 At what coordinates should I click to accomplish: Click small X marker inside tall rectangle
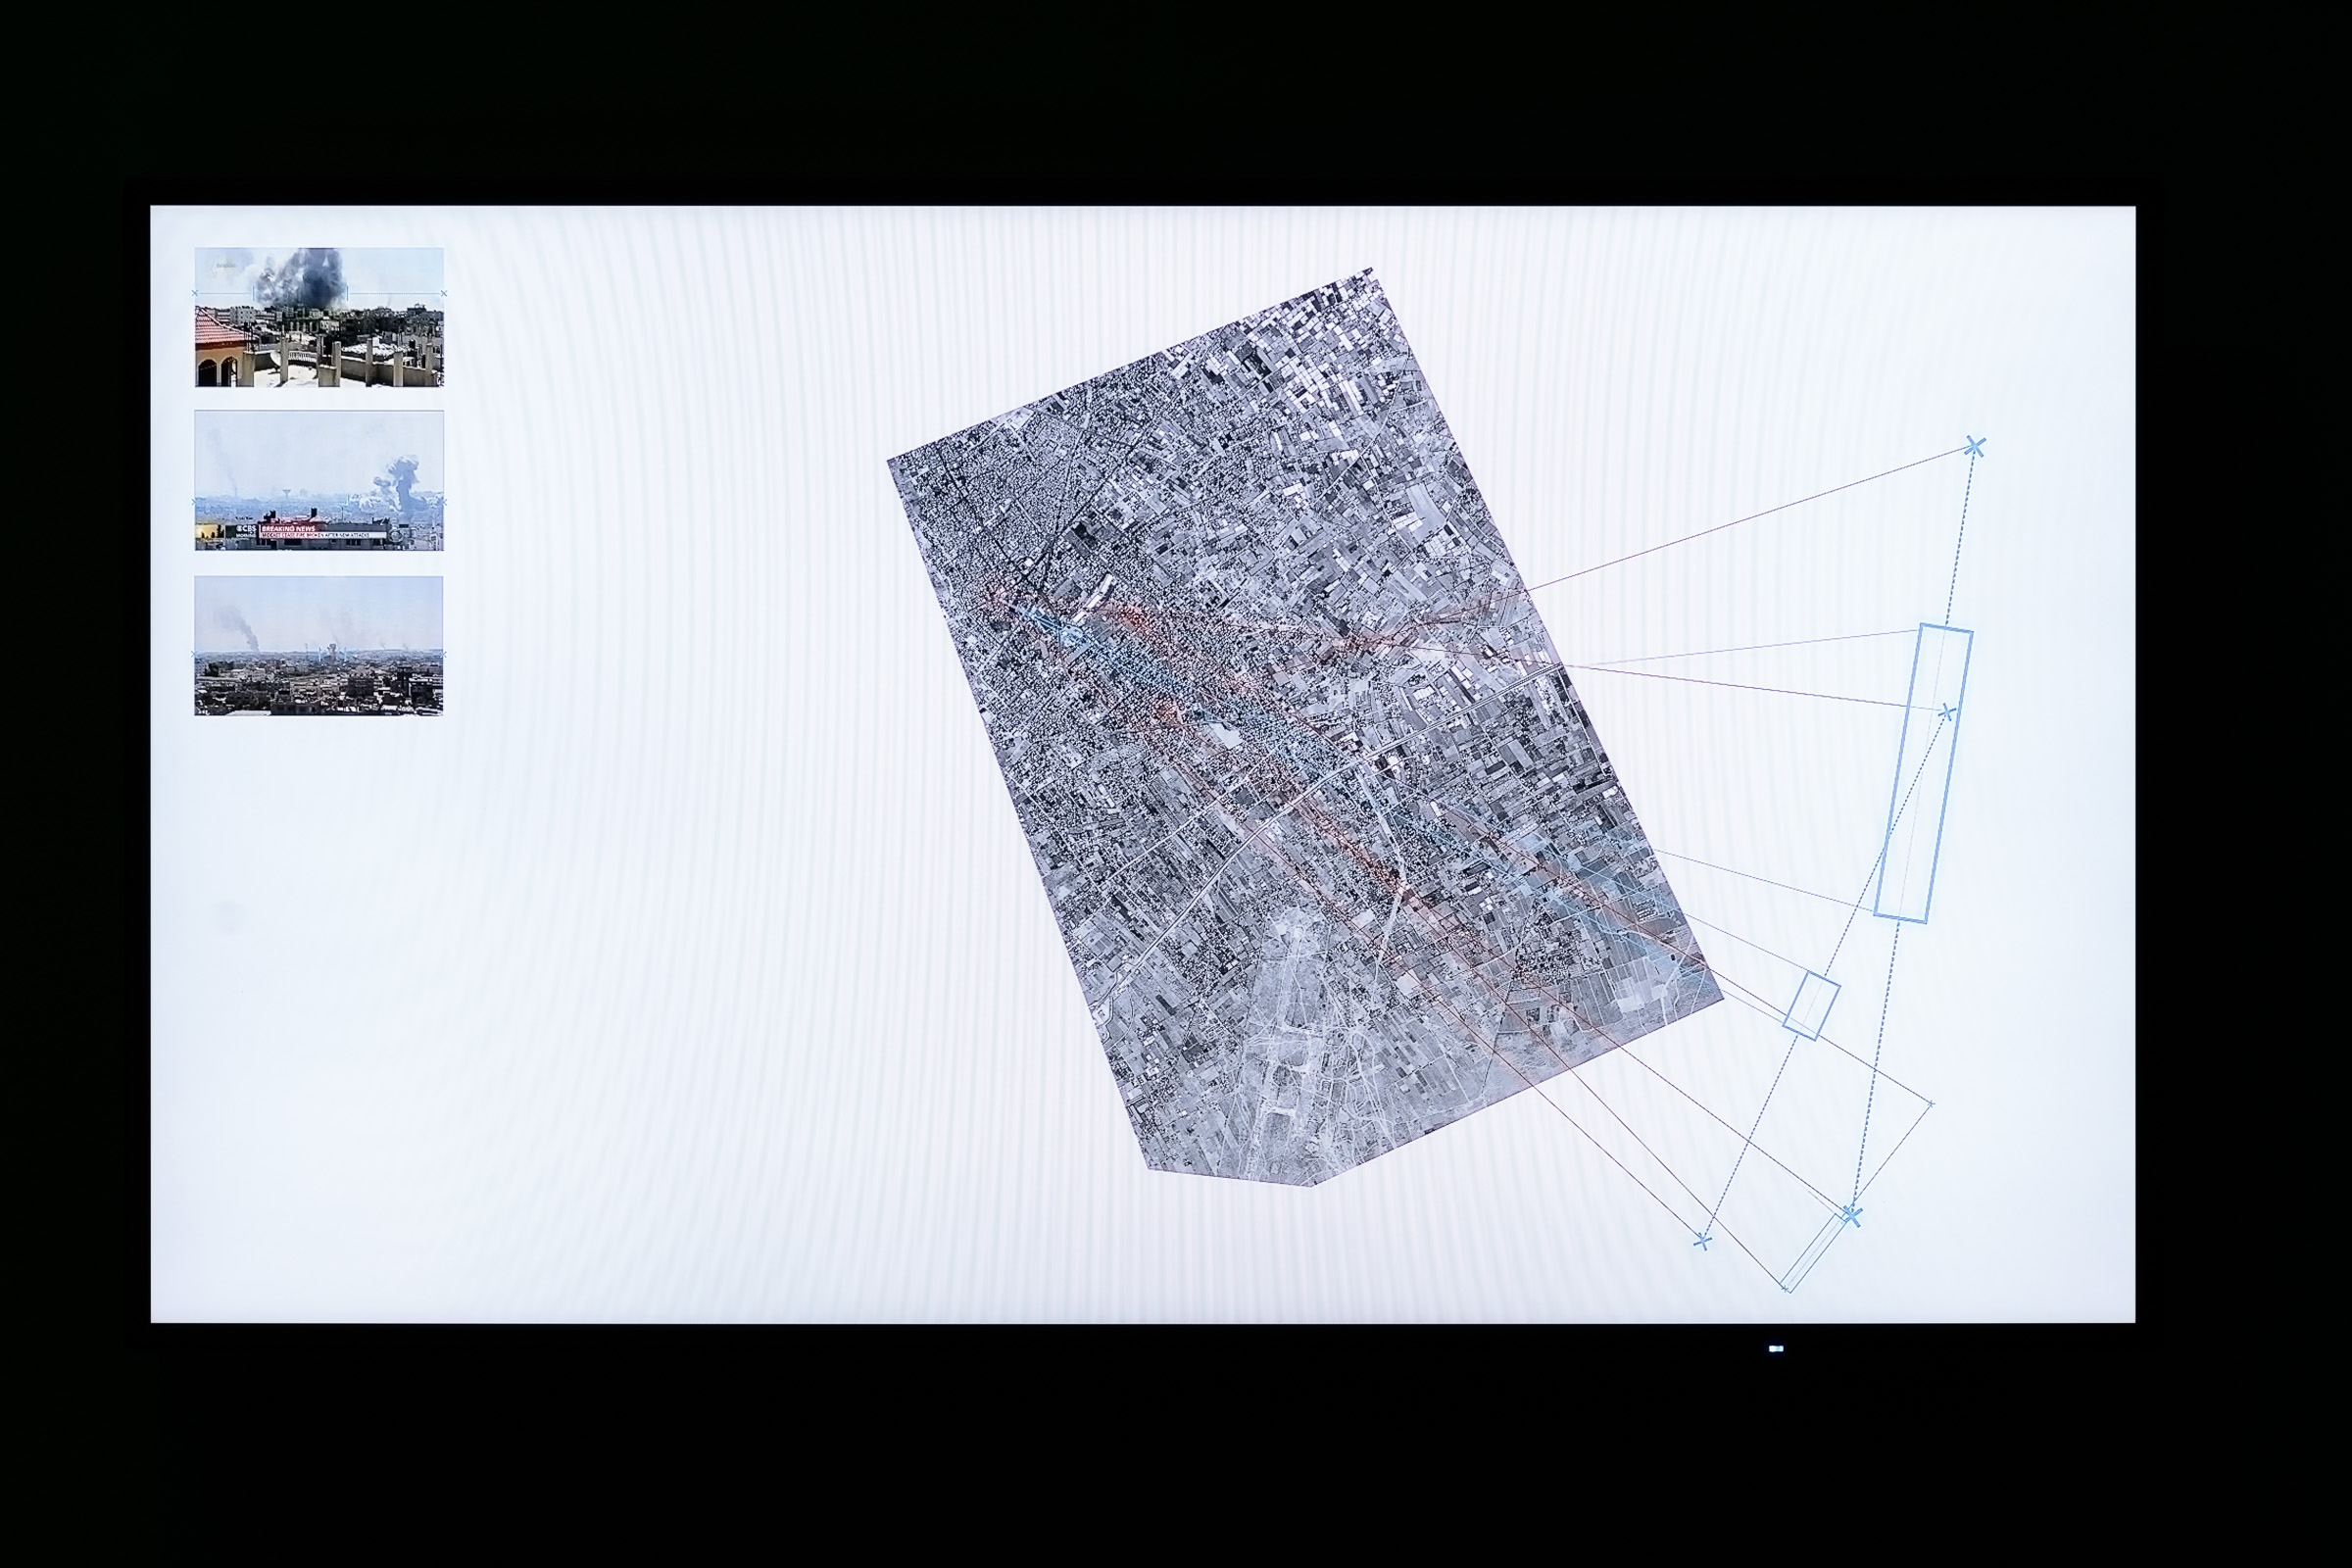tap(1946, 712)
